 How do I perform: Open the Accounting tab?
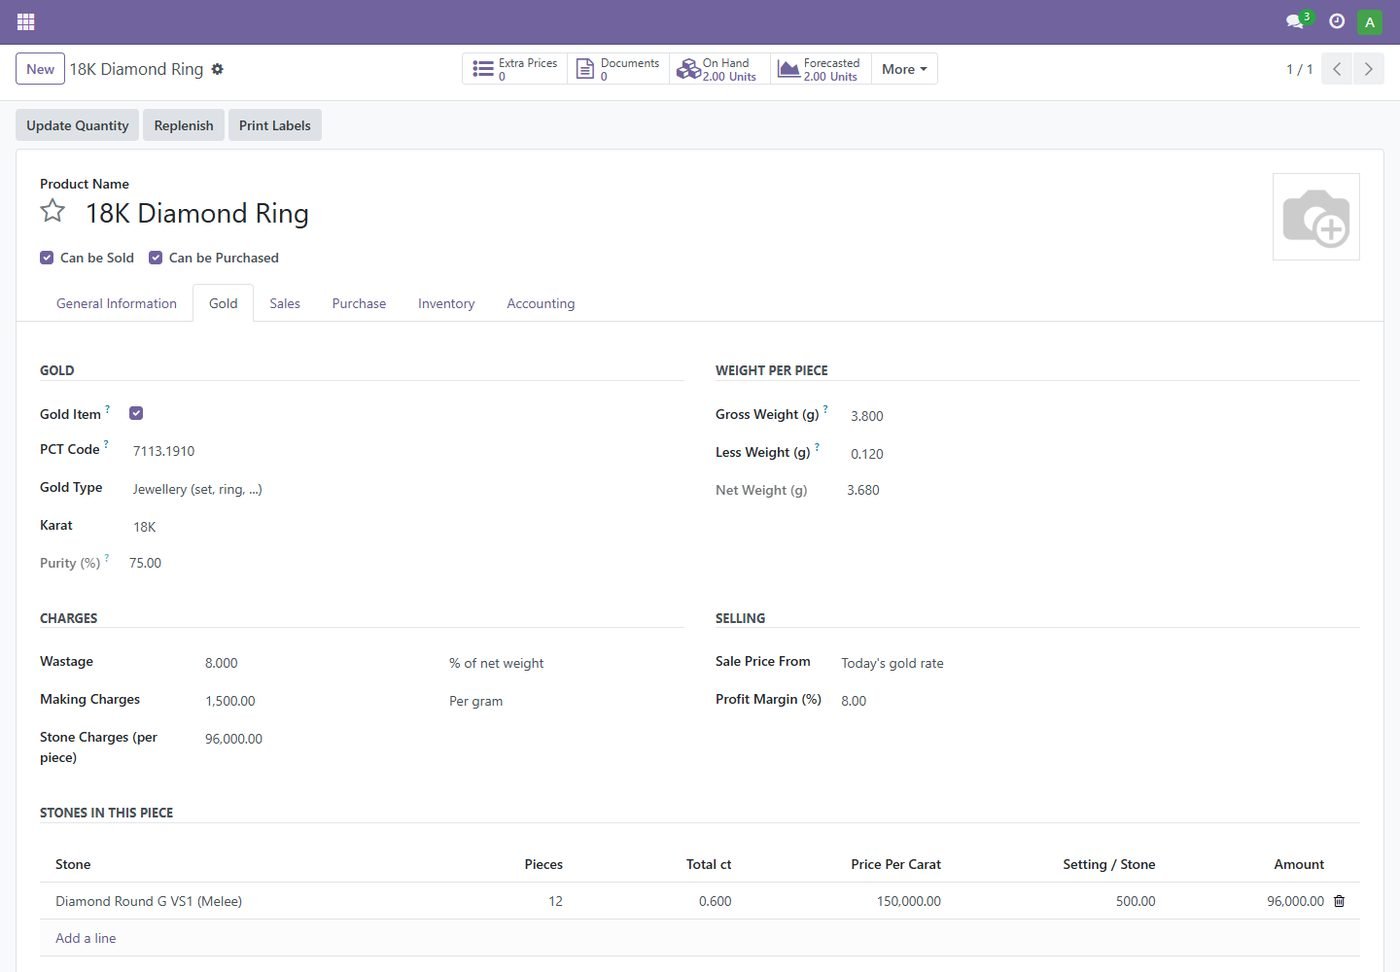[541, 303]
